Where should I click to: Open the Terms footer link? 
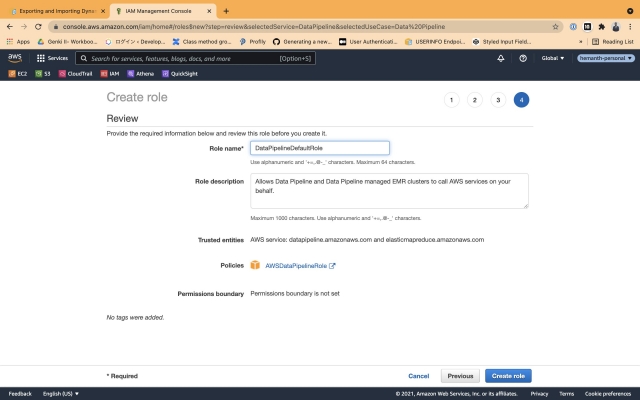pyautogui.click(x=567, y=394)
